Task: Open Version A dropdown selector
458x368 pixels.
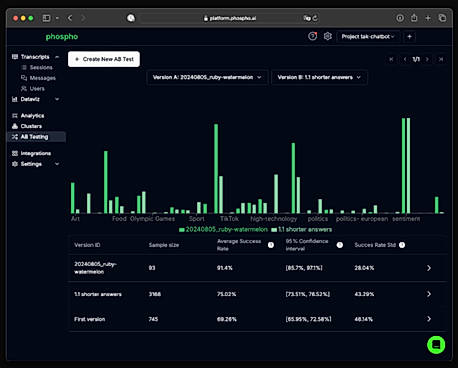Action: (x=207, y=77)
